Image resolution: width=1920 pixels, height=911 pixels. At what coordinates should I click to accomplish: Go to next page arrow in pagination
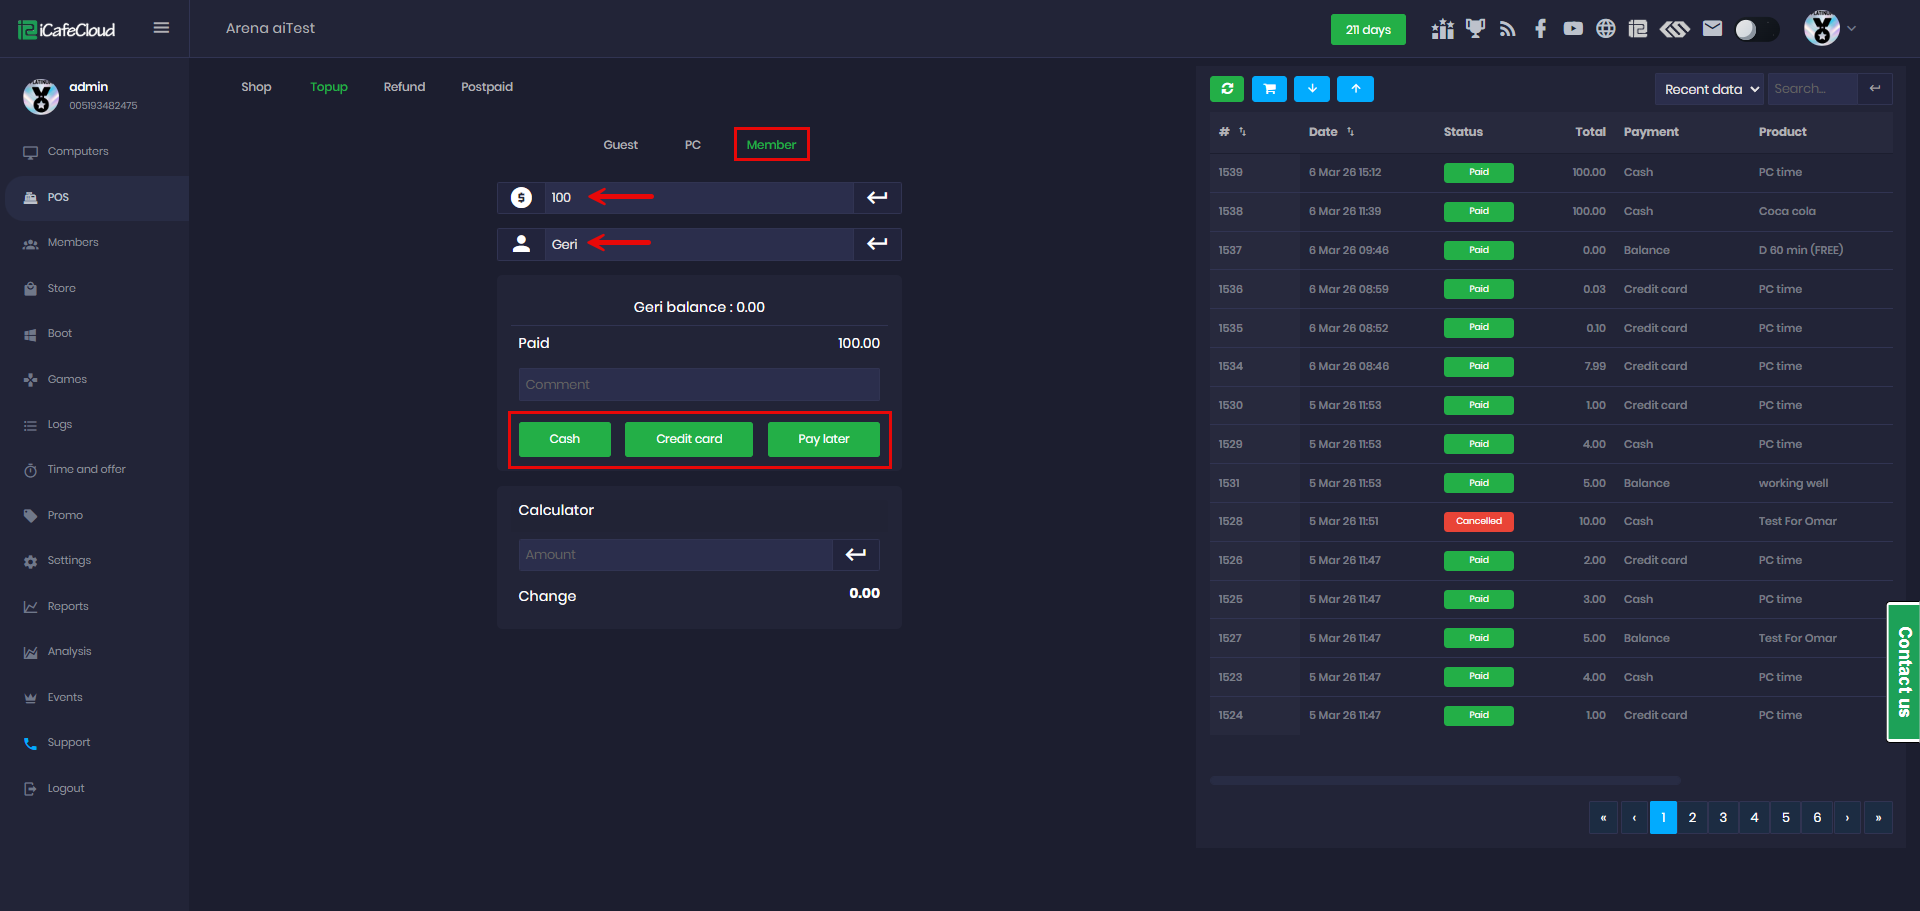tap(1847, 818)
